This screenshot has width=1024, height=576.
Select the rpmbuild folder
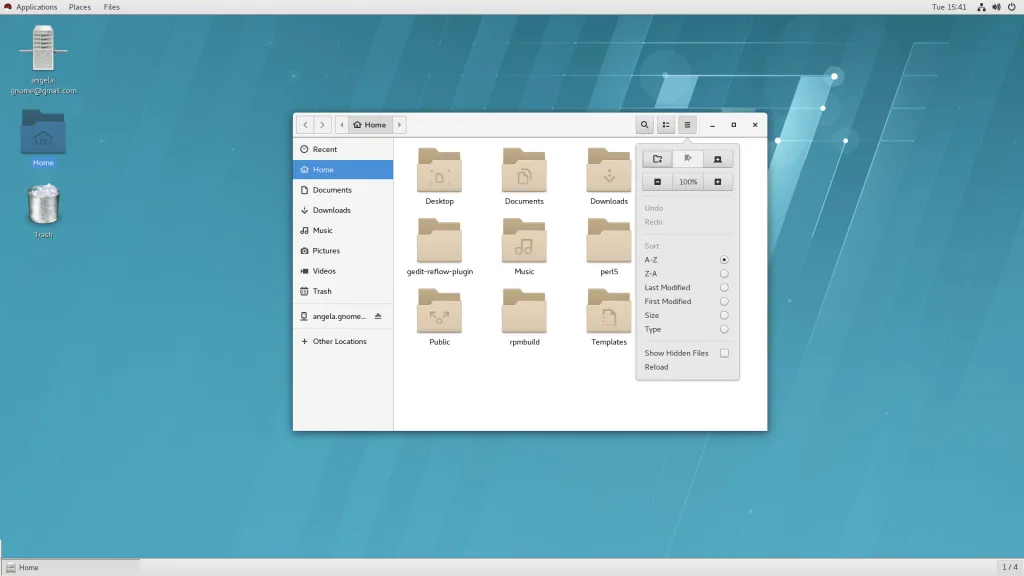pyautogui.click(x=524, y=317)
